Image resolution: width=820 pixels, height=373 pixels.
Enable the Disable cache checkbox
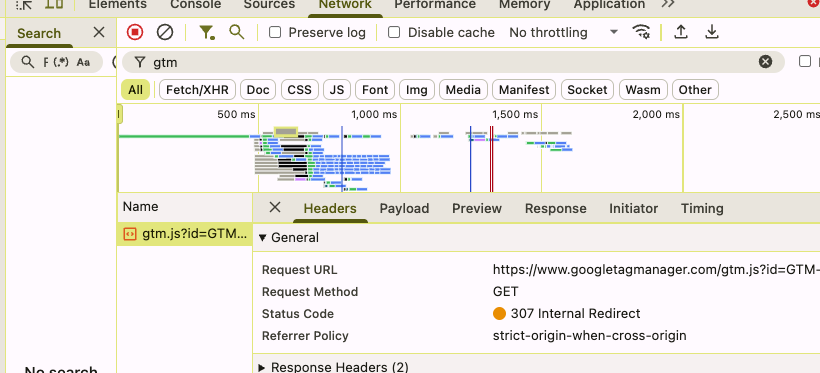click(x=394, y=32)
